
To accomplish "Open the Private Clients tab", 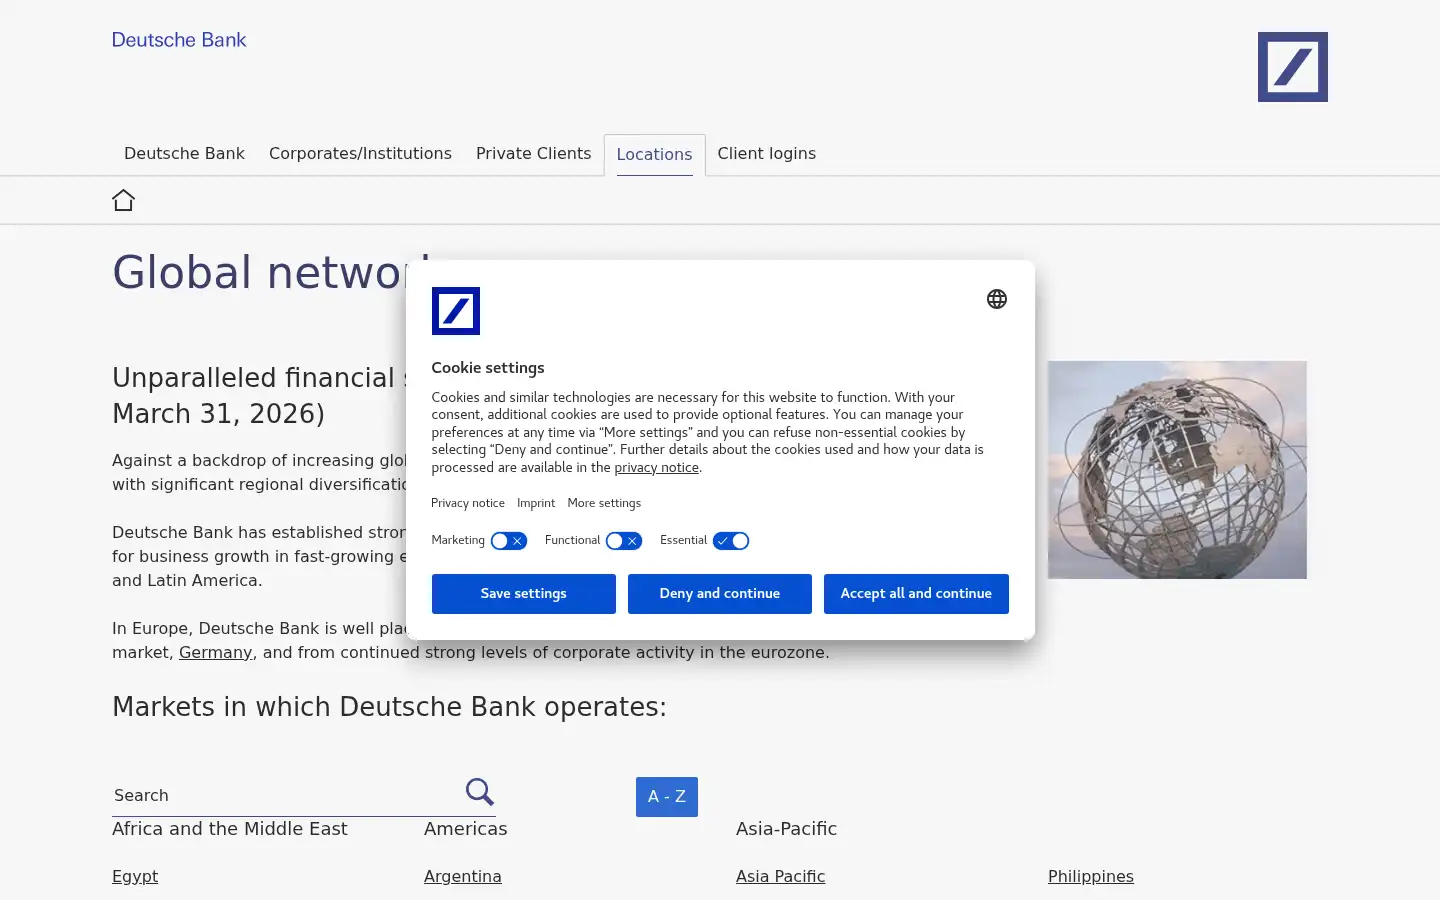I will [533, 153].
